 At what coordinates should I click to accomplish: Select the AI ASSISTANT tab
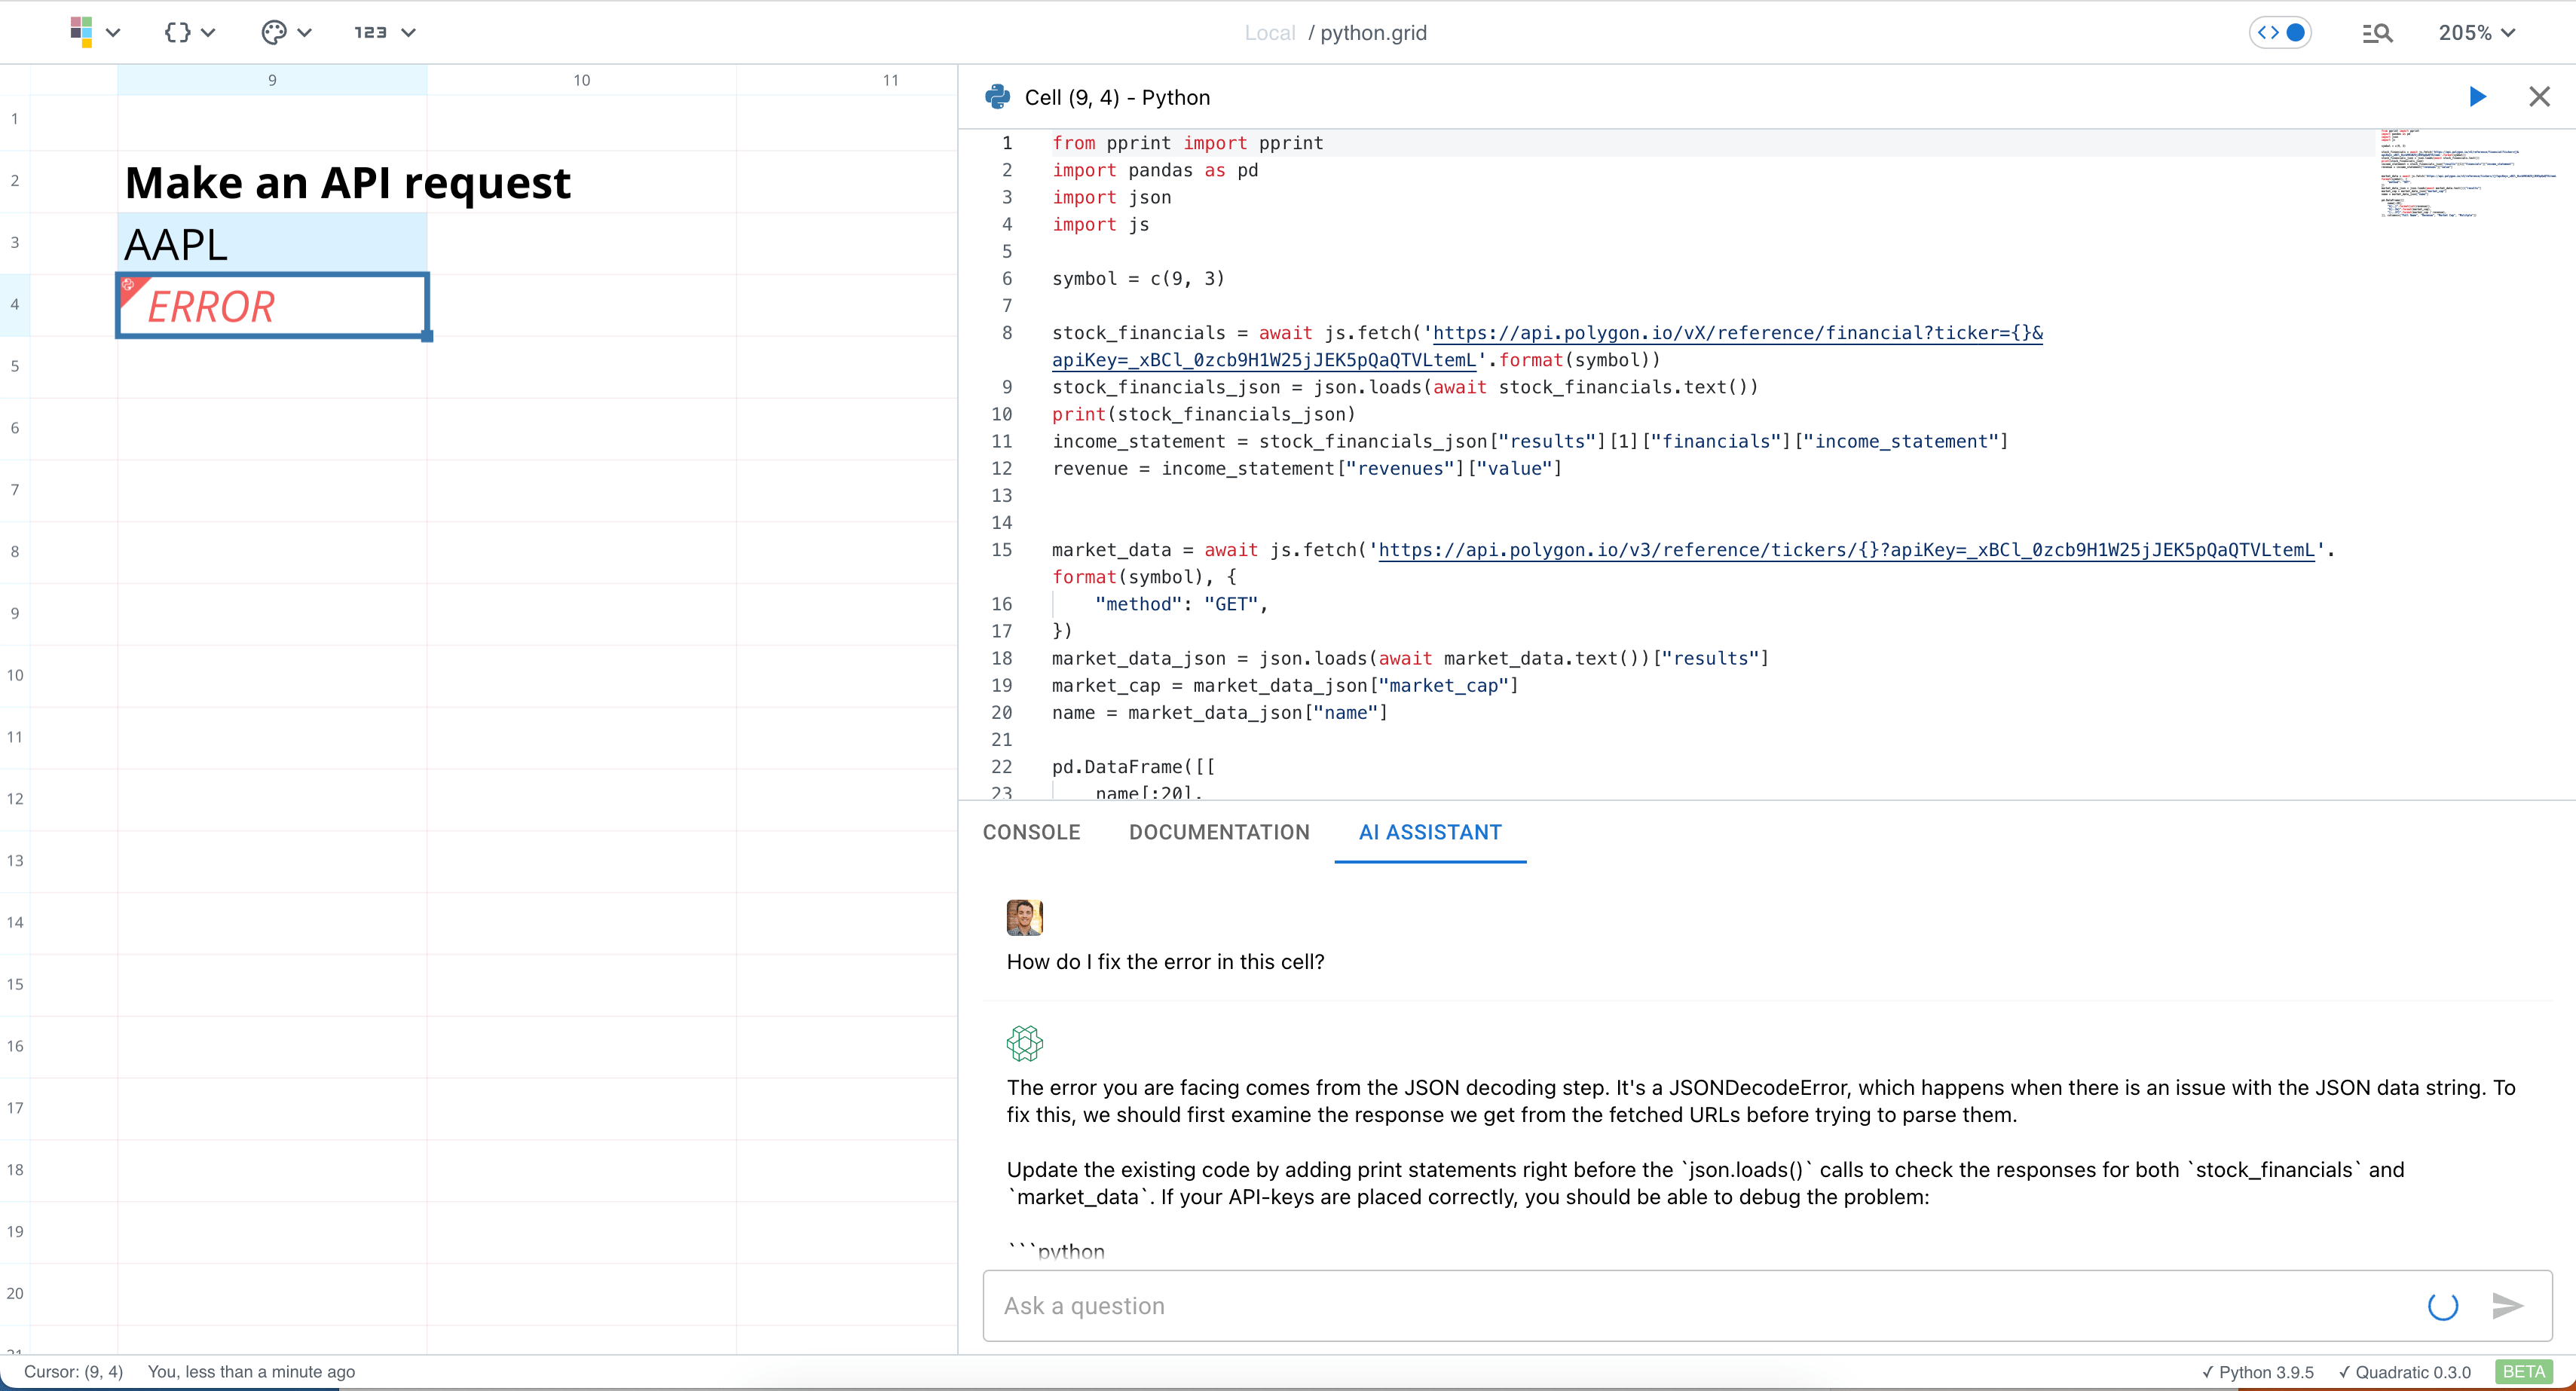[1429, 832]
